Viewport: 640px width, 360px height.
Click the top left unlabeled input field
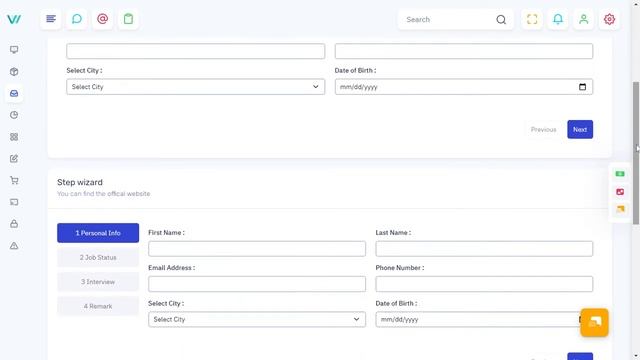coord(196,51)
